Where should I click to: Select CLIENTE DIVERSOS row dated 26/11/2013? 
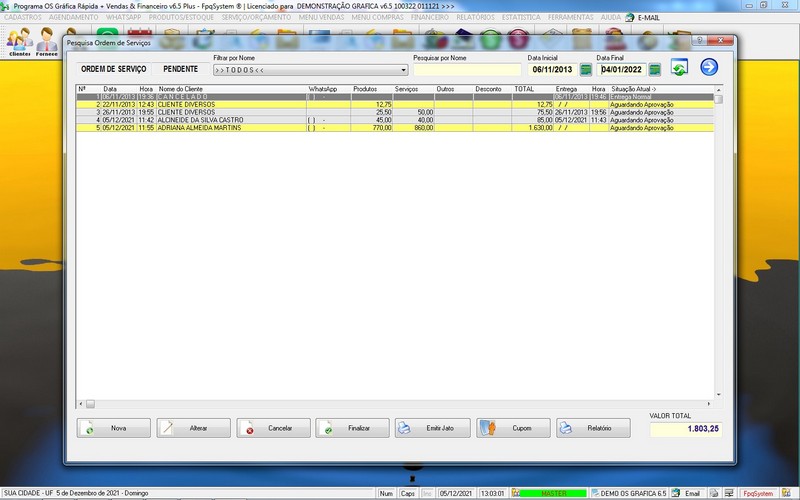click(x=395, y=112)
